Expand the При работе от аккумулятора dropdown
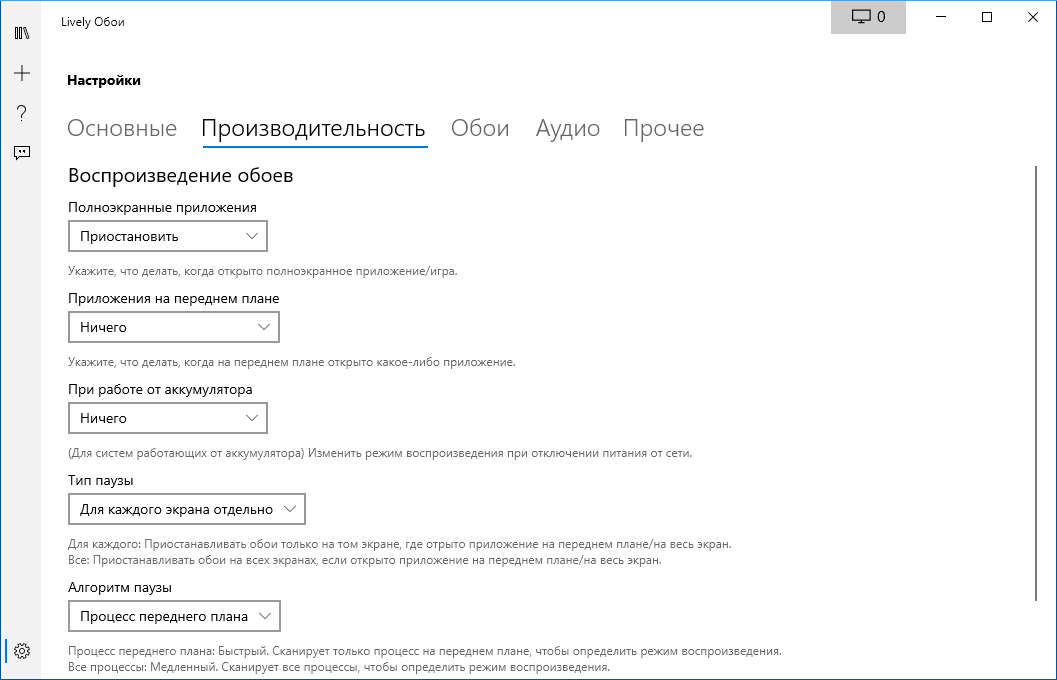Screen dimensions: 1057x680 [168, 419]
